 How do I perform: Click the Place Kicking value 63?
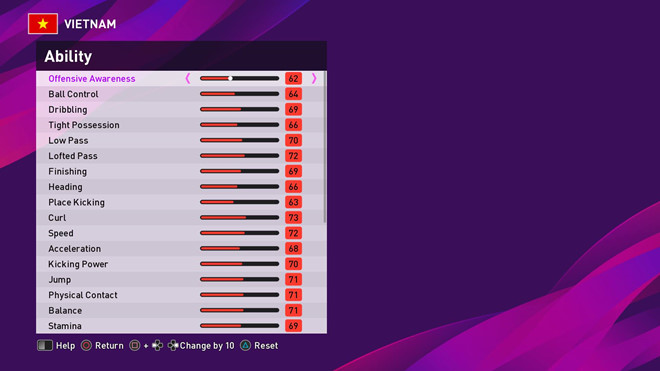pyautogui.click(x=293, y=202)
